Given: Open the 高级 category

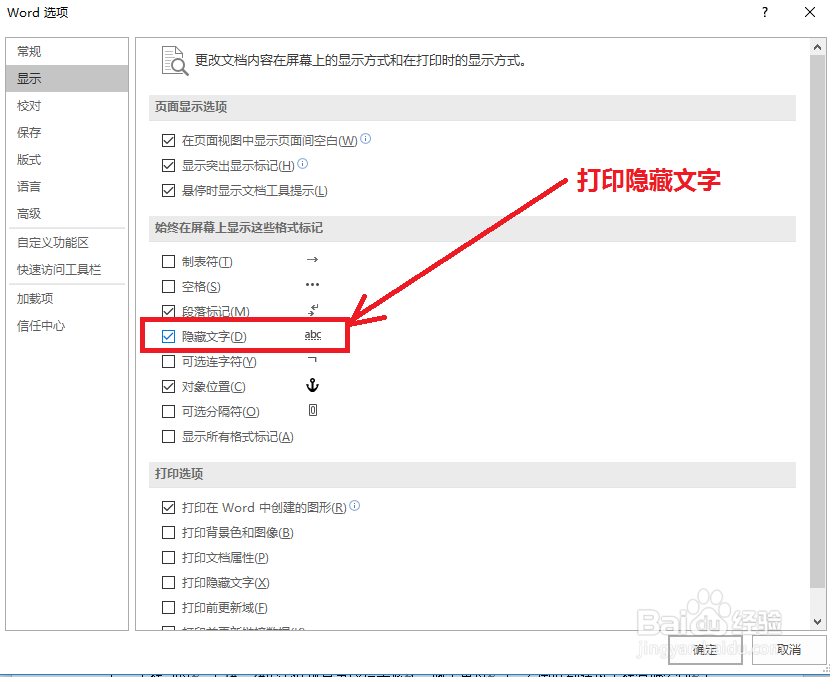Looking at the screenshot, I should 67,213.
